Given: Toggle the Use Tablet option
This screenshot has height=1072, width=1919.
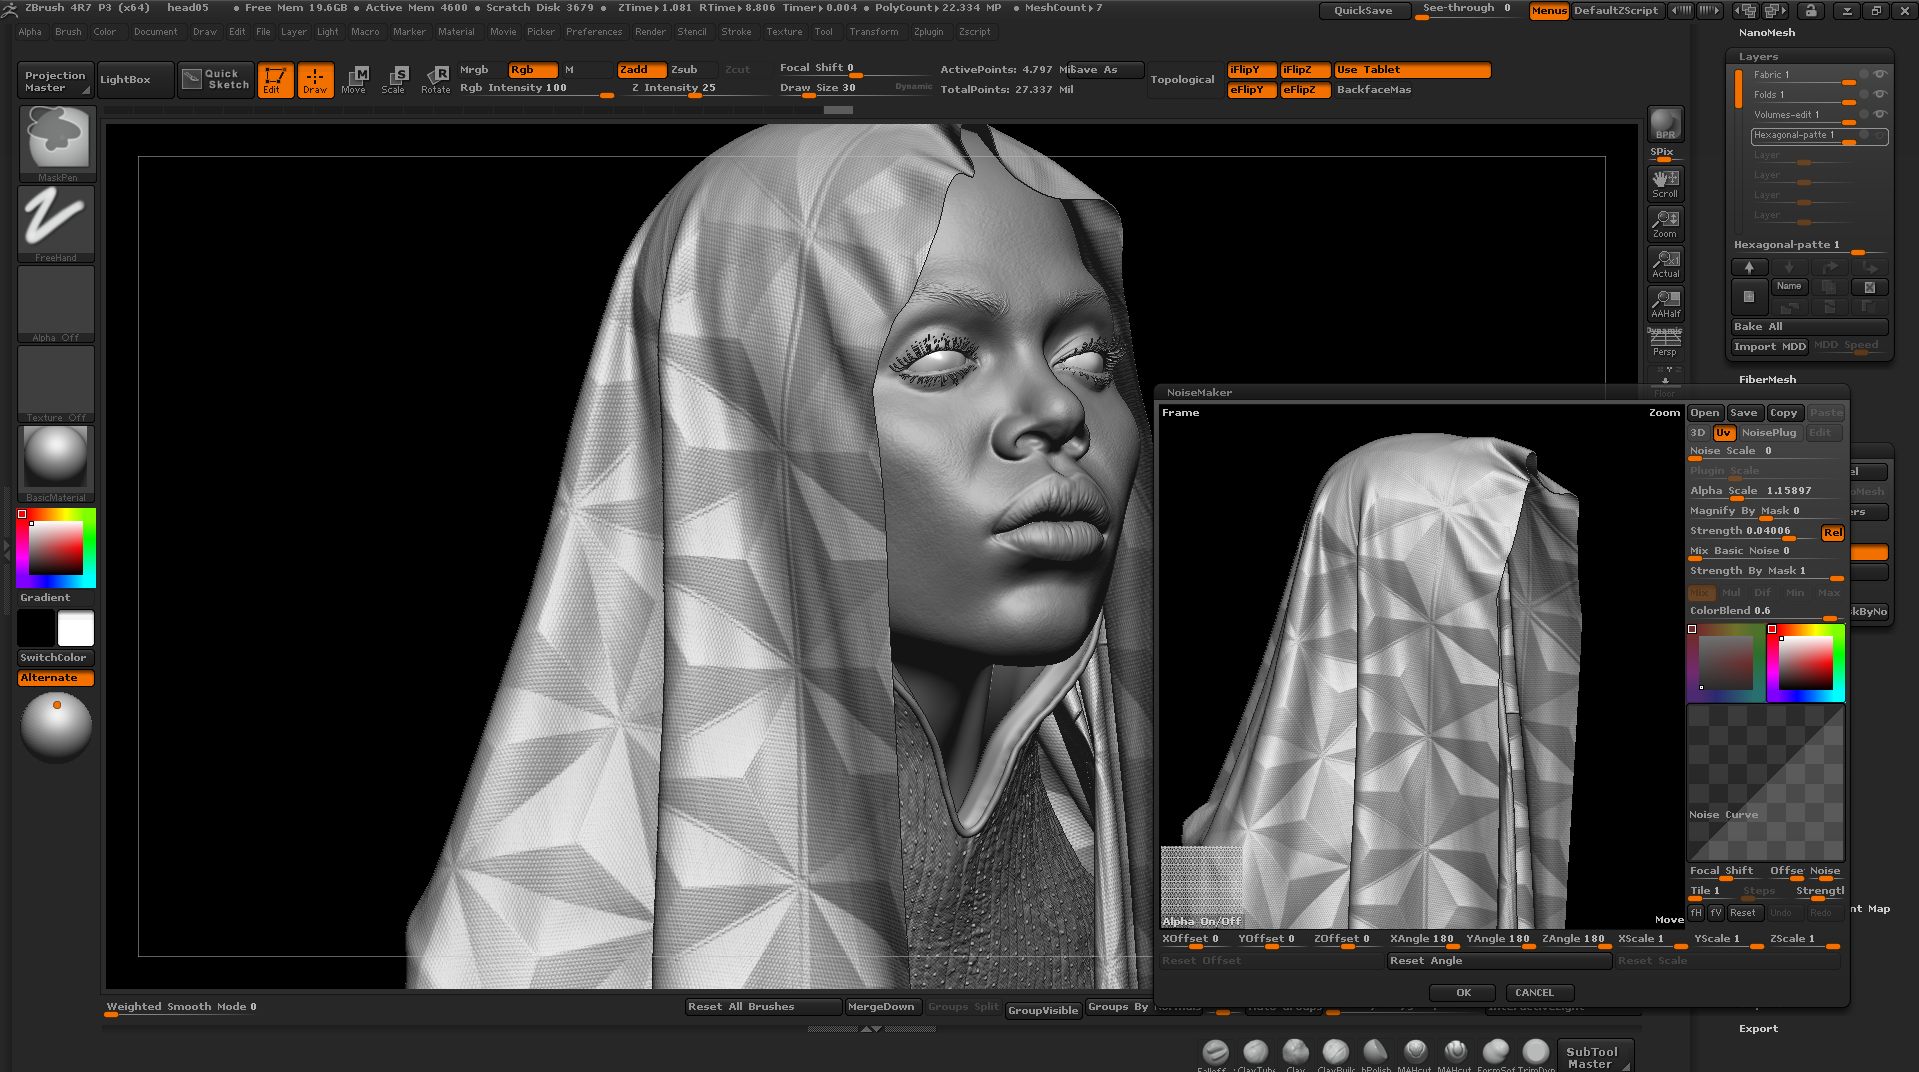Looking at the screenshot, I should (1412, 70).
